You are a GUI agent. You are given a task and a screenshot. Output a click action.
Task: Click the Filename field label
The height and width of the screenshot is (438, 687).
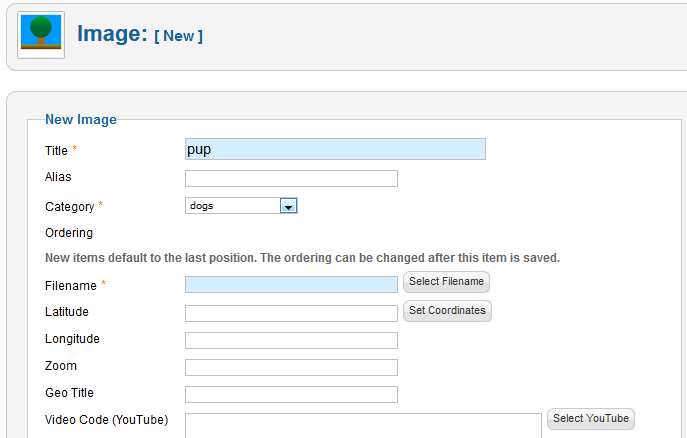click(x=70, y=285)
